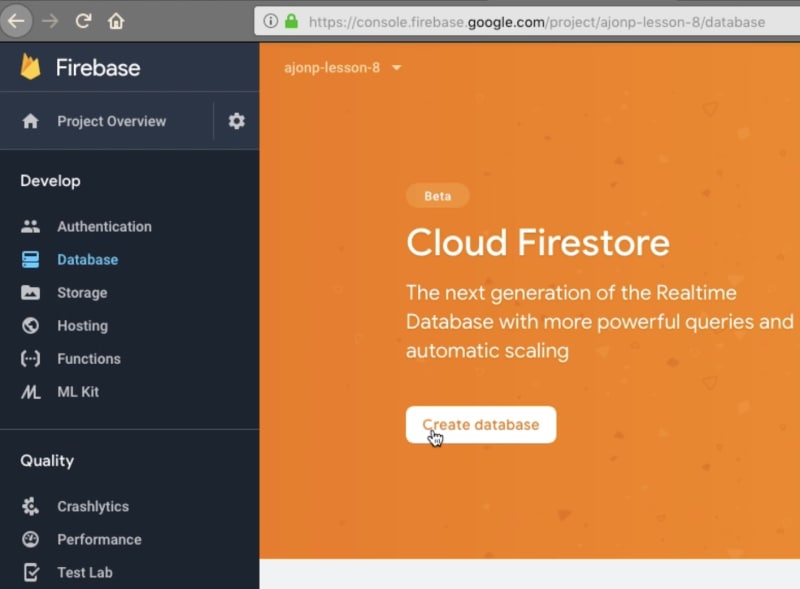
Task: Open Storage via its image icon
Action: pyautogui.click(x=30, y=292)
